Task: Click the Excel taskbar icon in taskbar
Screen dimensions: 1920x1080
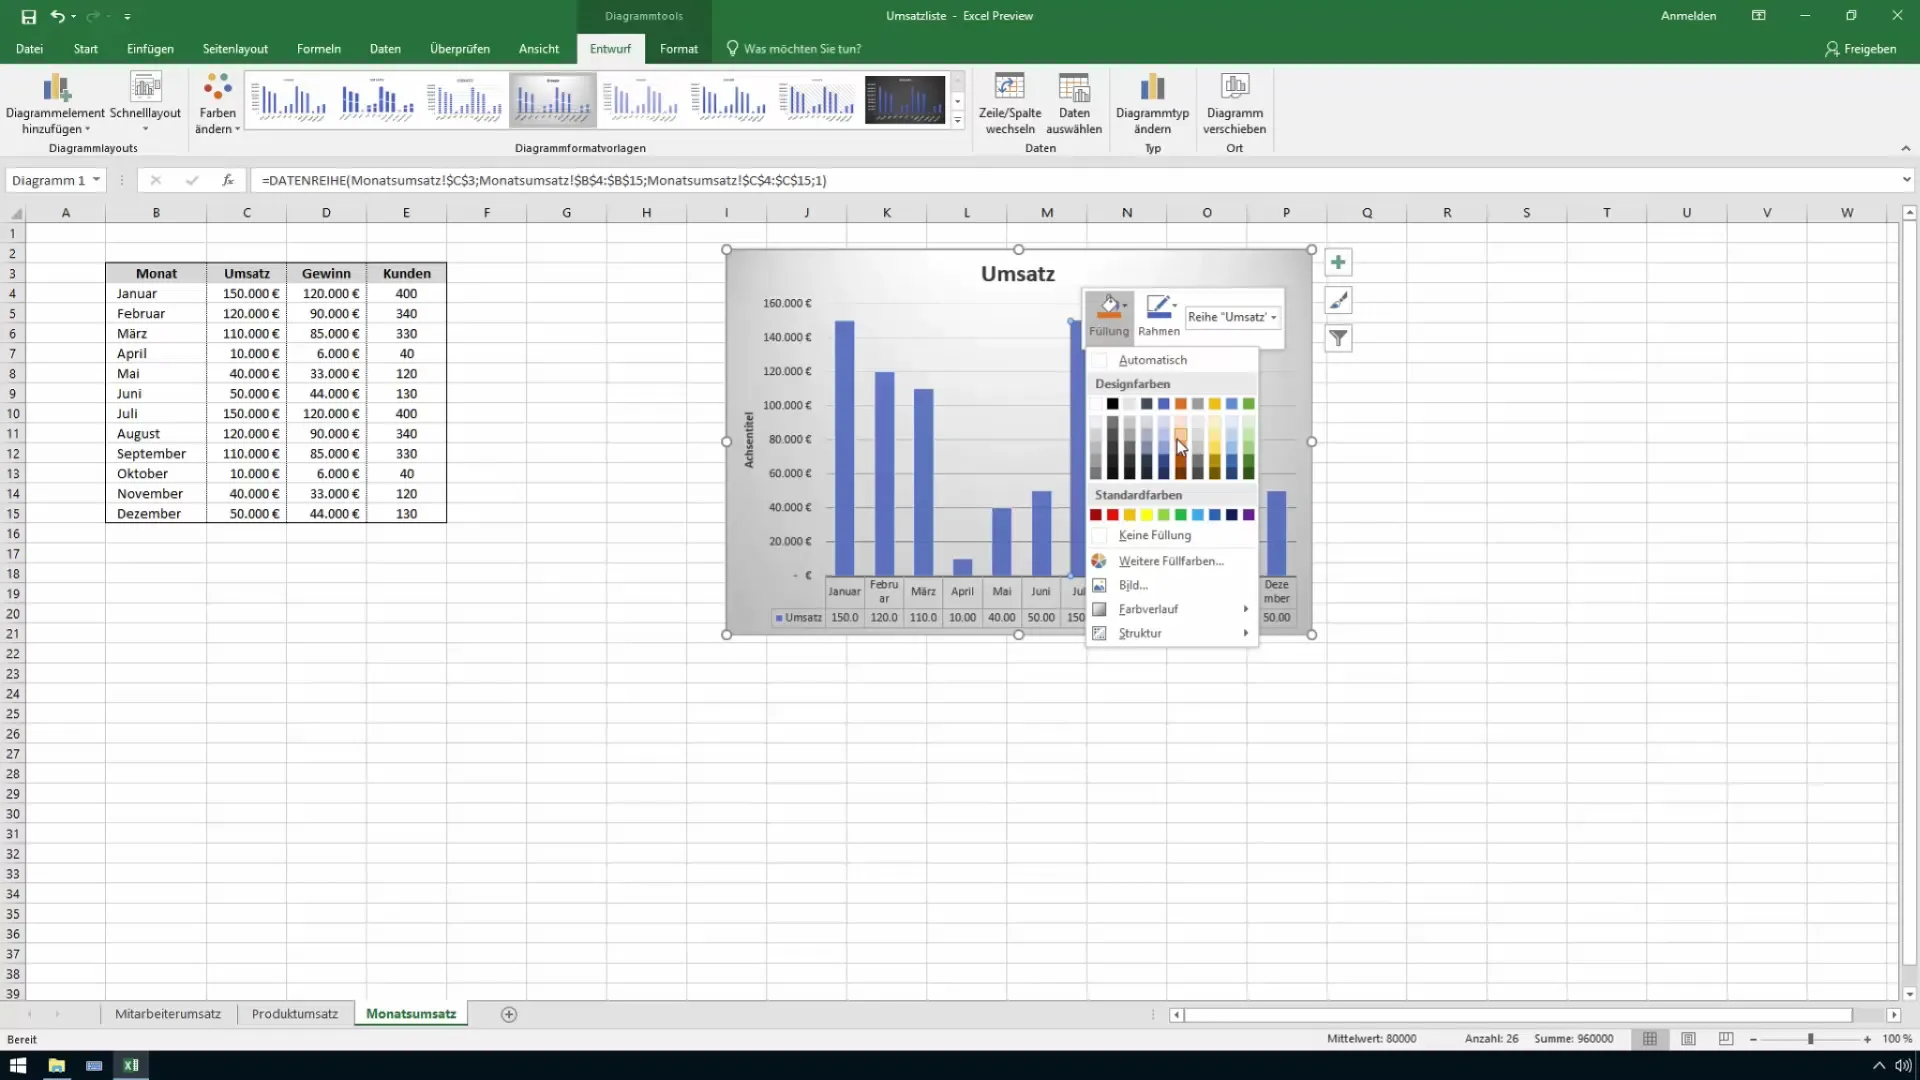Action: (129, 1064)
